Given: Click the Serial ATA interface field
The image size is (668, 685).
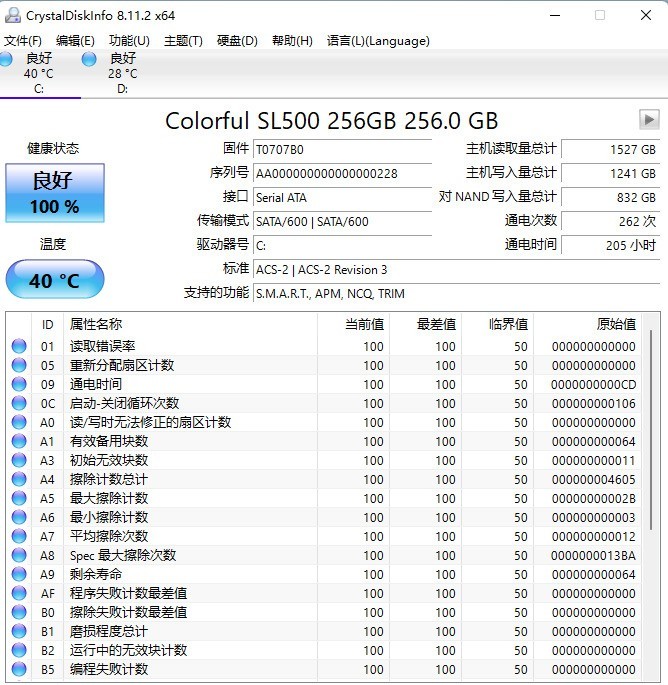Looking at the screenshot, I should click(343, 197).
